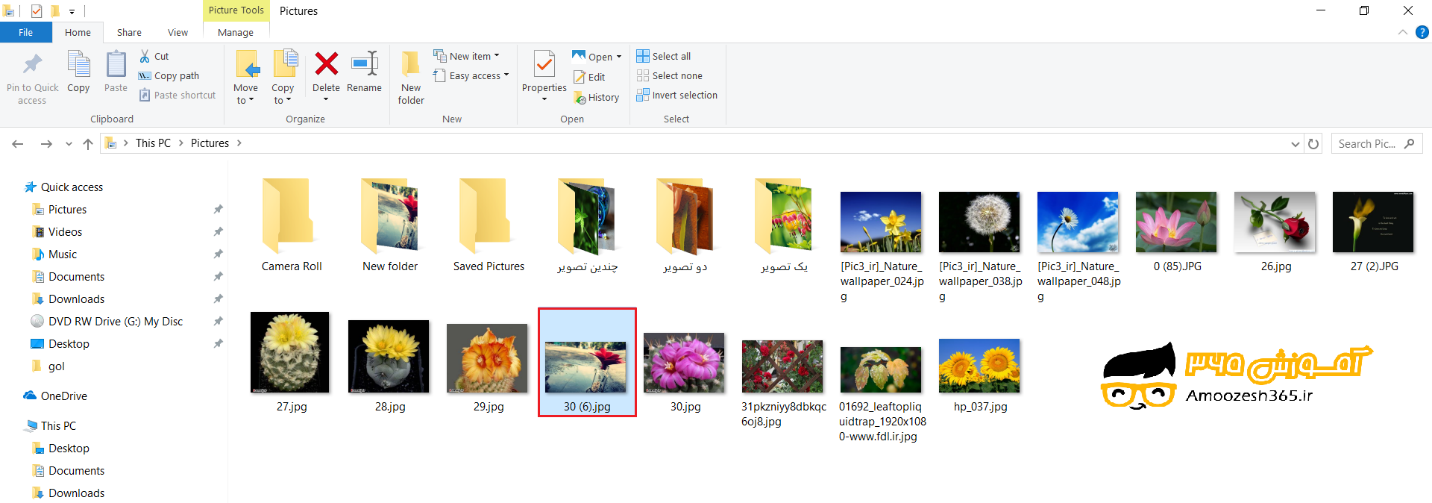Open the Help question mark icon

click(1422, 33)
